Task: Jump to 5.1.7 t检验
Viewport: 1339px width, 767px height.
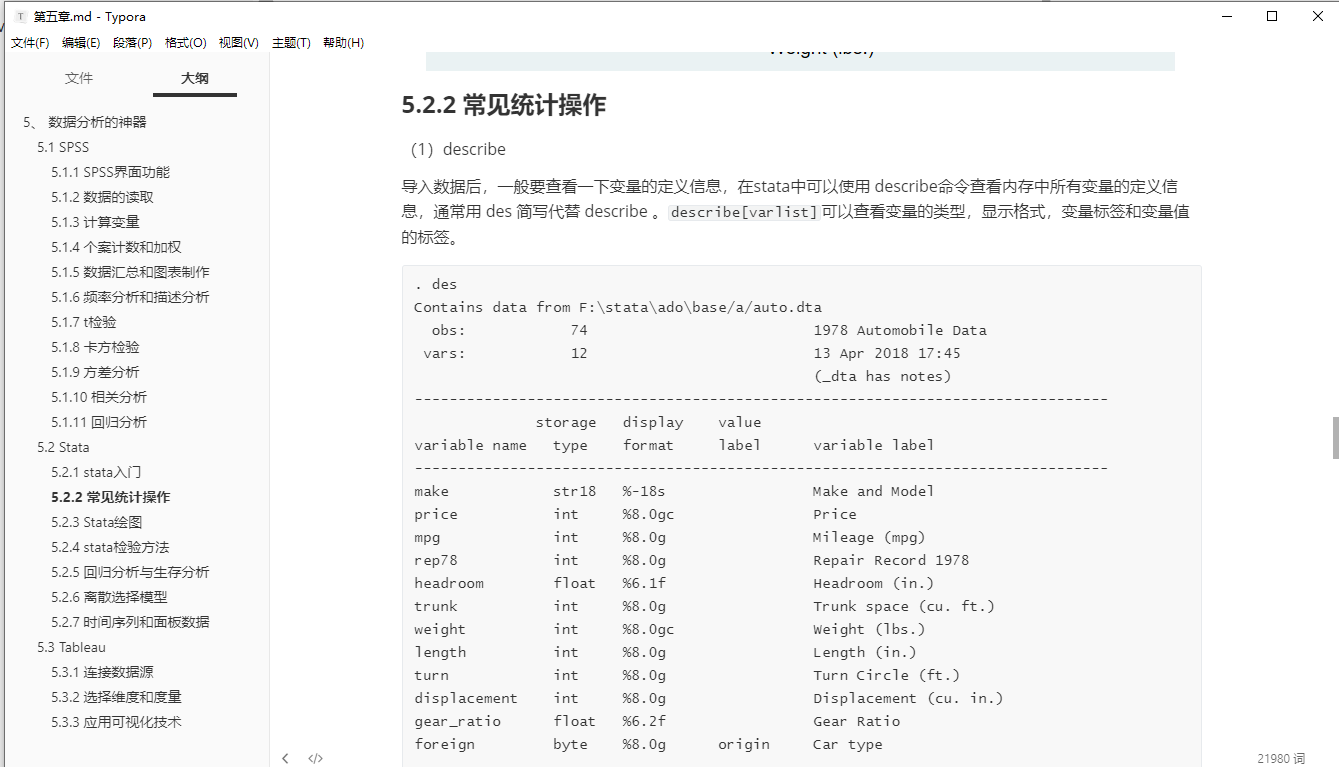Action: pyautogui.click(x=84, y=322)
